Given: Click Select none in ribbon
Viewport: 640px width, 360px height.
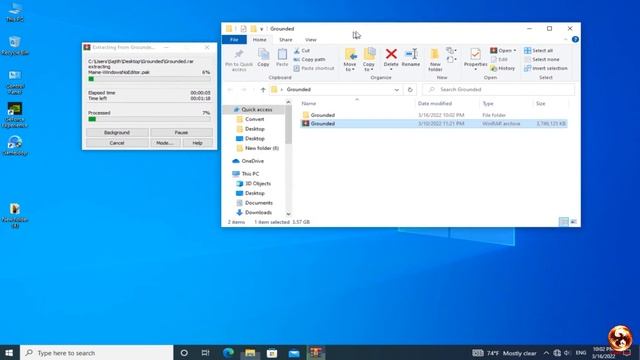Looking at the screenshot, I should tap(542, 60).
